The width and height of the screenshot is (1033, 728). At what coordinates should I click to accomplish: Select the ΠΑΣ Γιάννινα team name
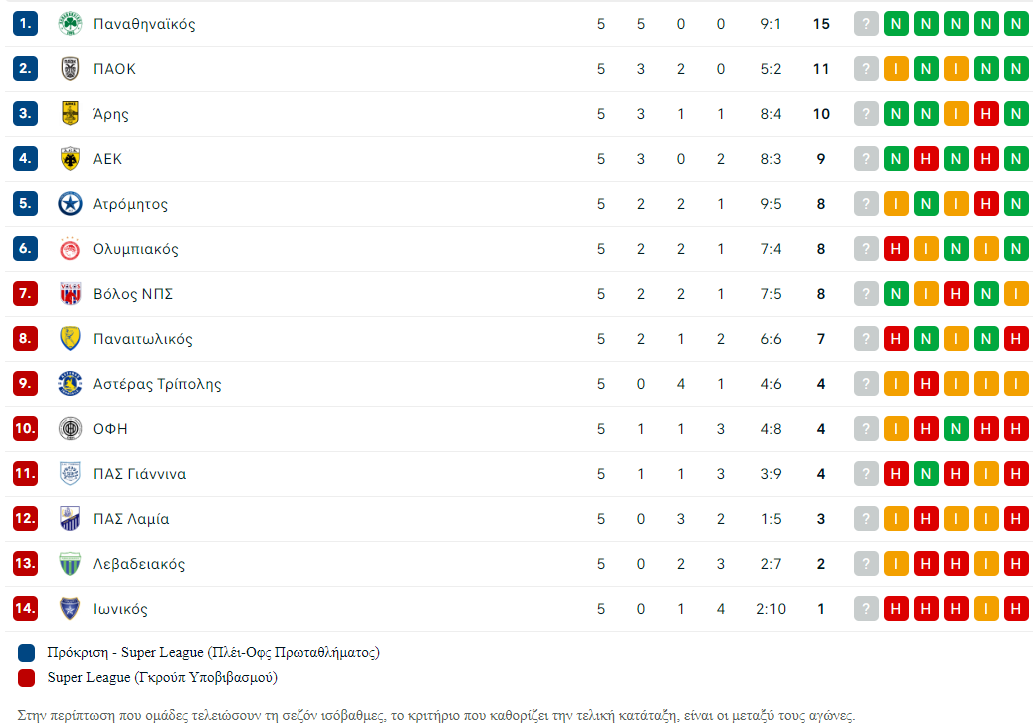(140, 474)
